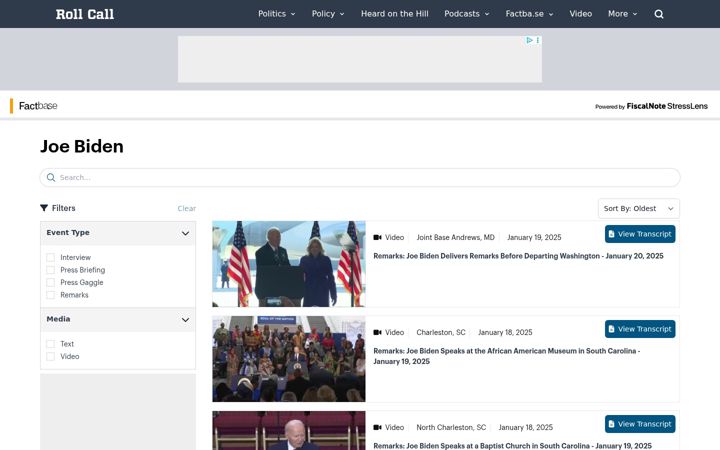Click the ad options dots icon
This screenshot has width=720, height=450.
point(538,40)
